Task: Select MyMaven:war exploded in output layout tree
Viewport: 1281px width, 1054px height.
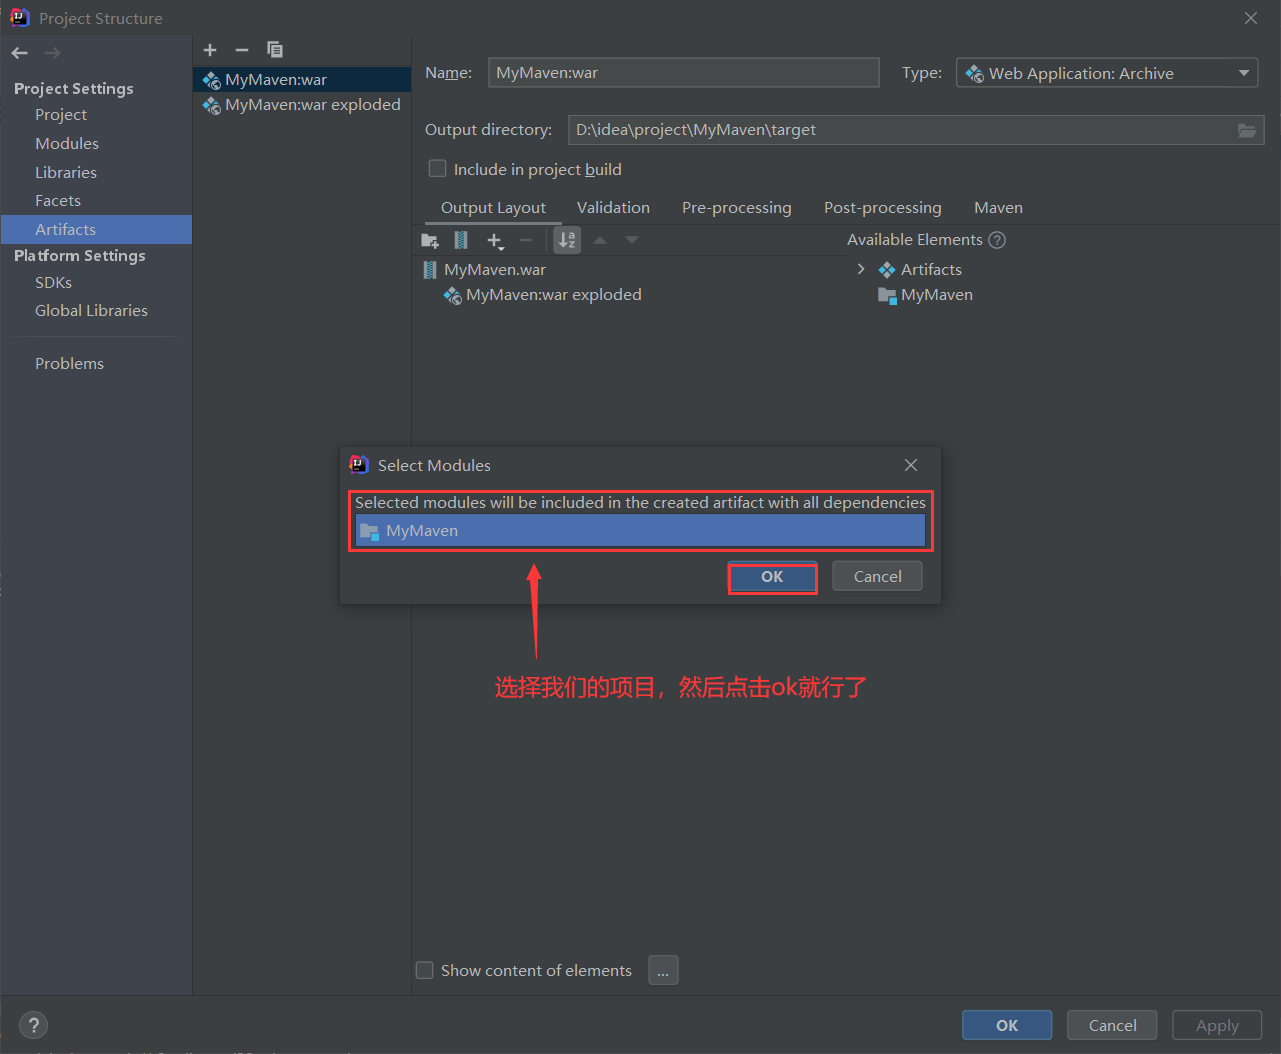Action: 542,295
